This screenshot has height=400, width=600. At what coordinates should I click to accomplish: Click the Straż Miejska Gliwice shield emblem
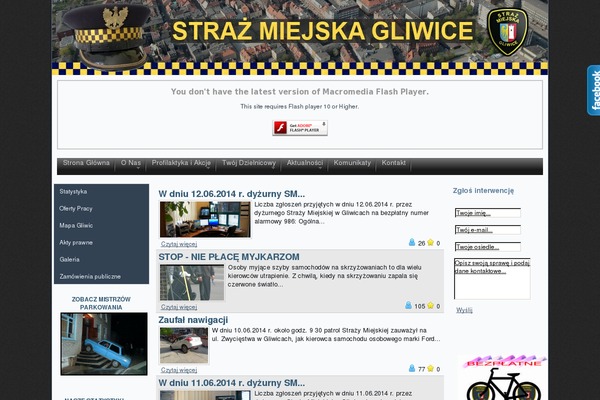pos(507,32)
